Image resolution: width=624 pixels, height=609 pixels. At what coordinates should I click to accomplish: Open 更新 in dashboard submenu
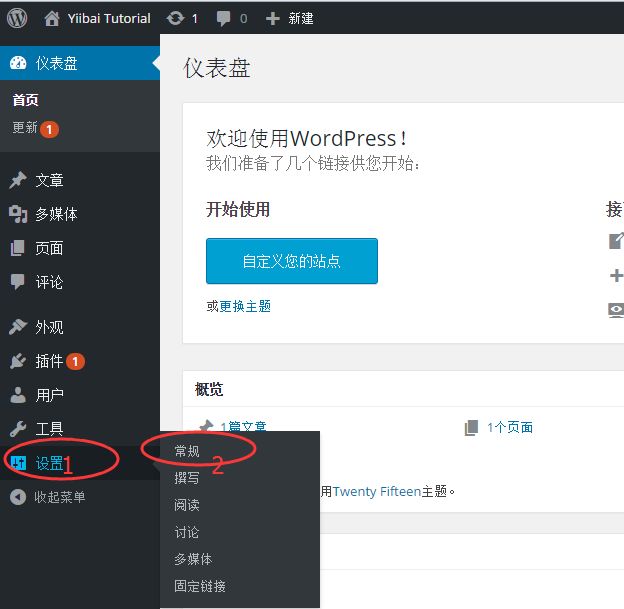25,127
